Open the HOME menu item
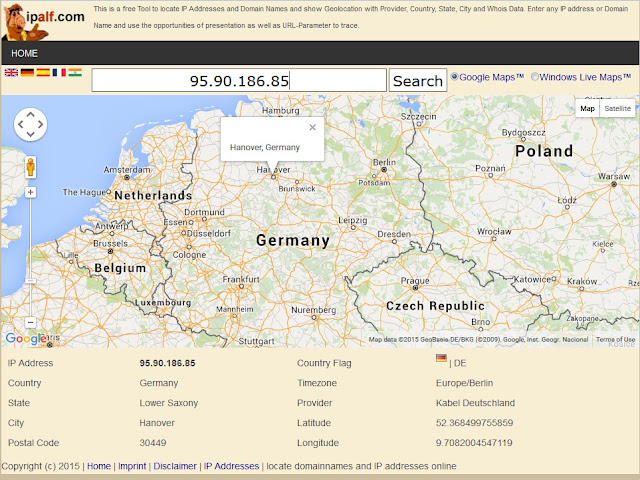This screenshot has width=640, height=480. [24, 53]
